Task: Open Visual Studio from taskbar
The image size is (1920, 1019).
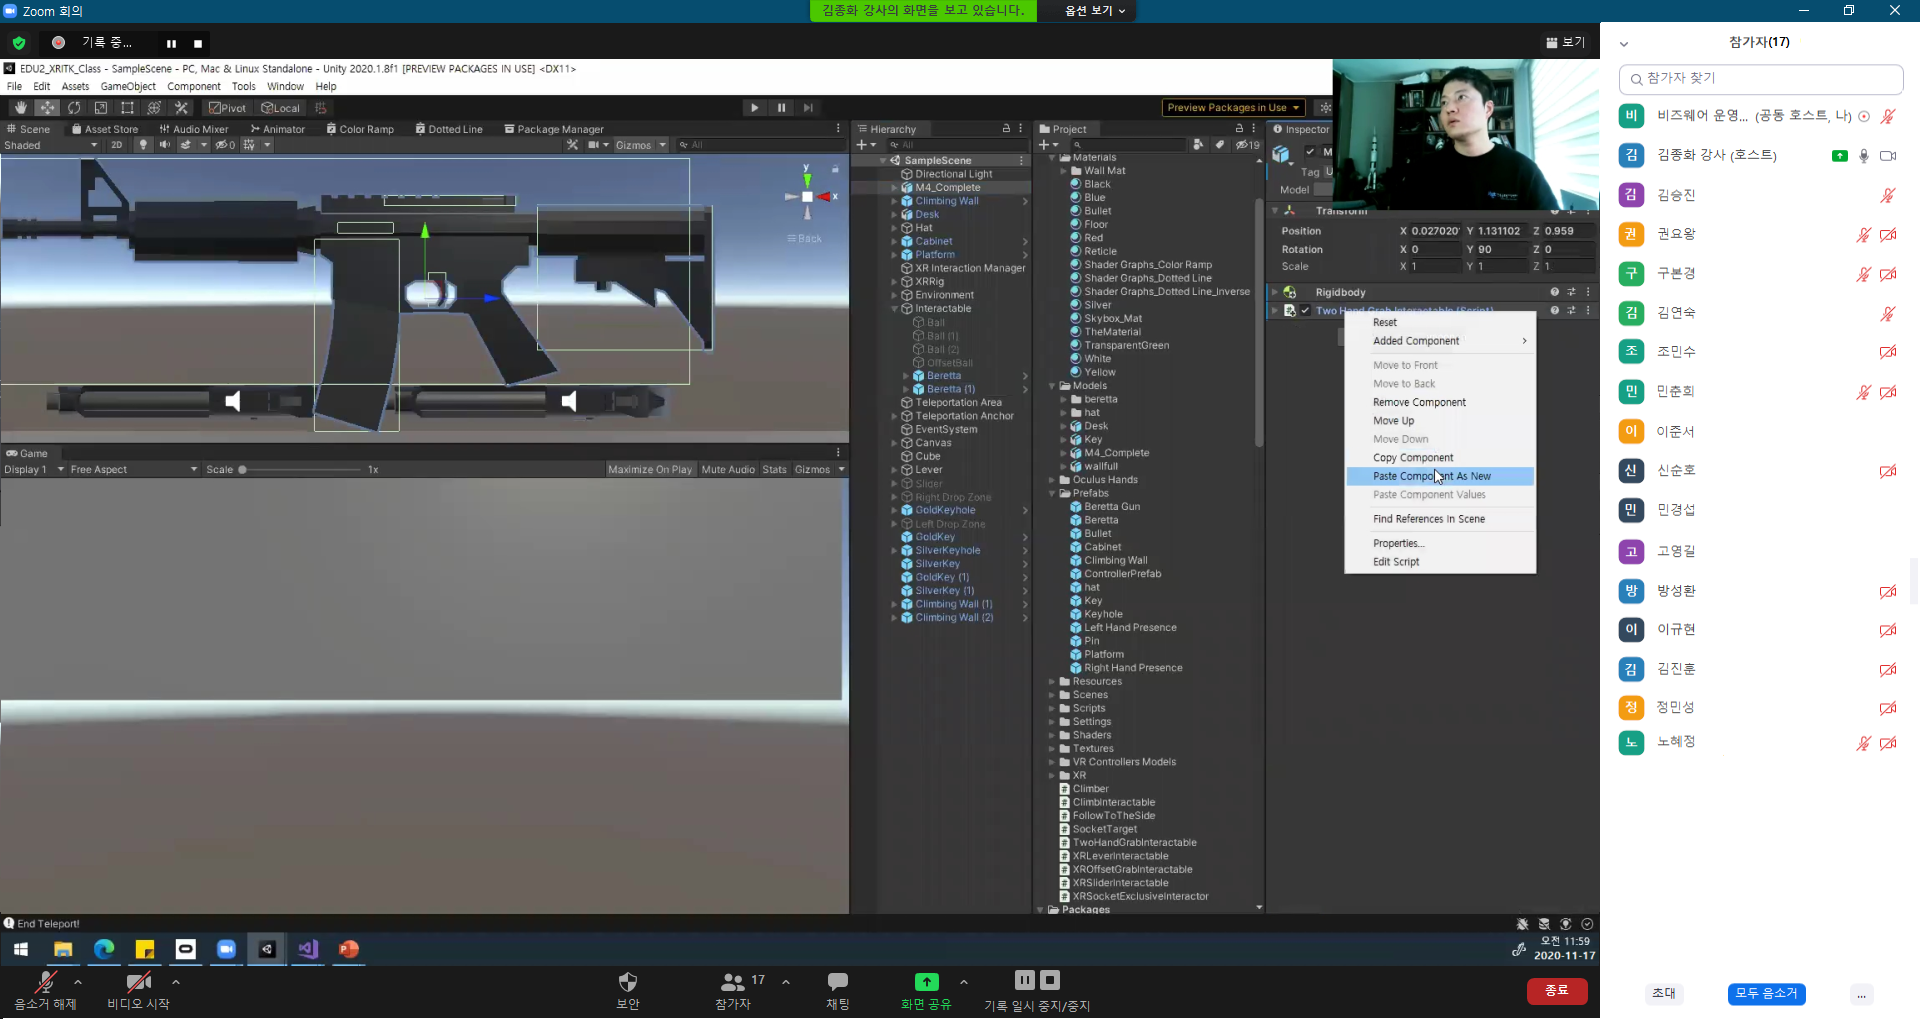Action: (308, 949)
